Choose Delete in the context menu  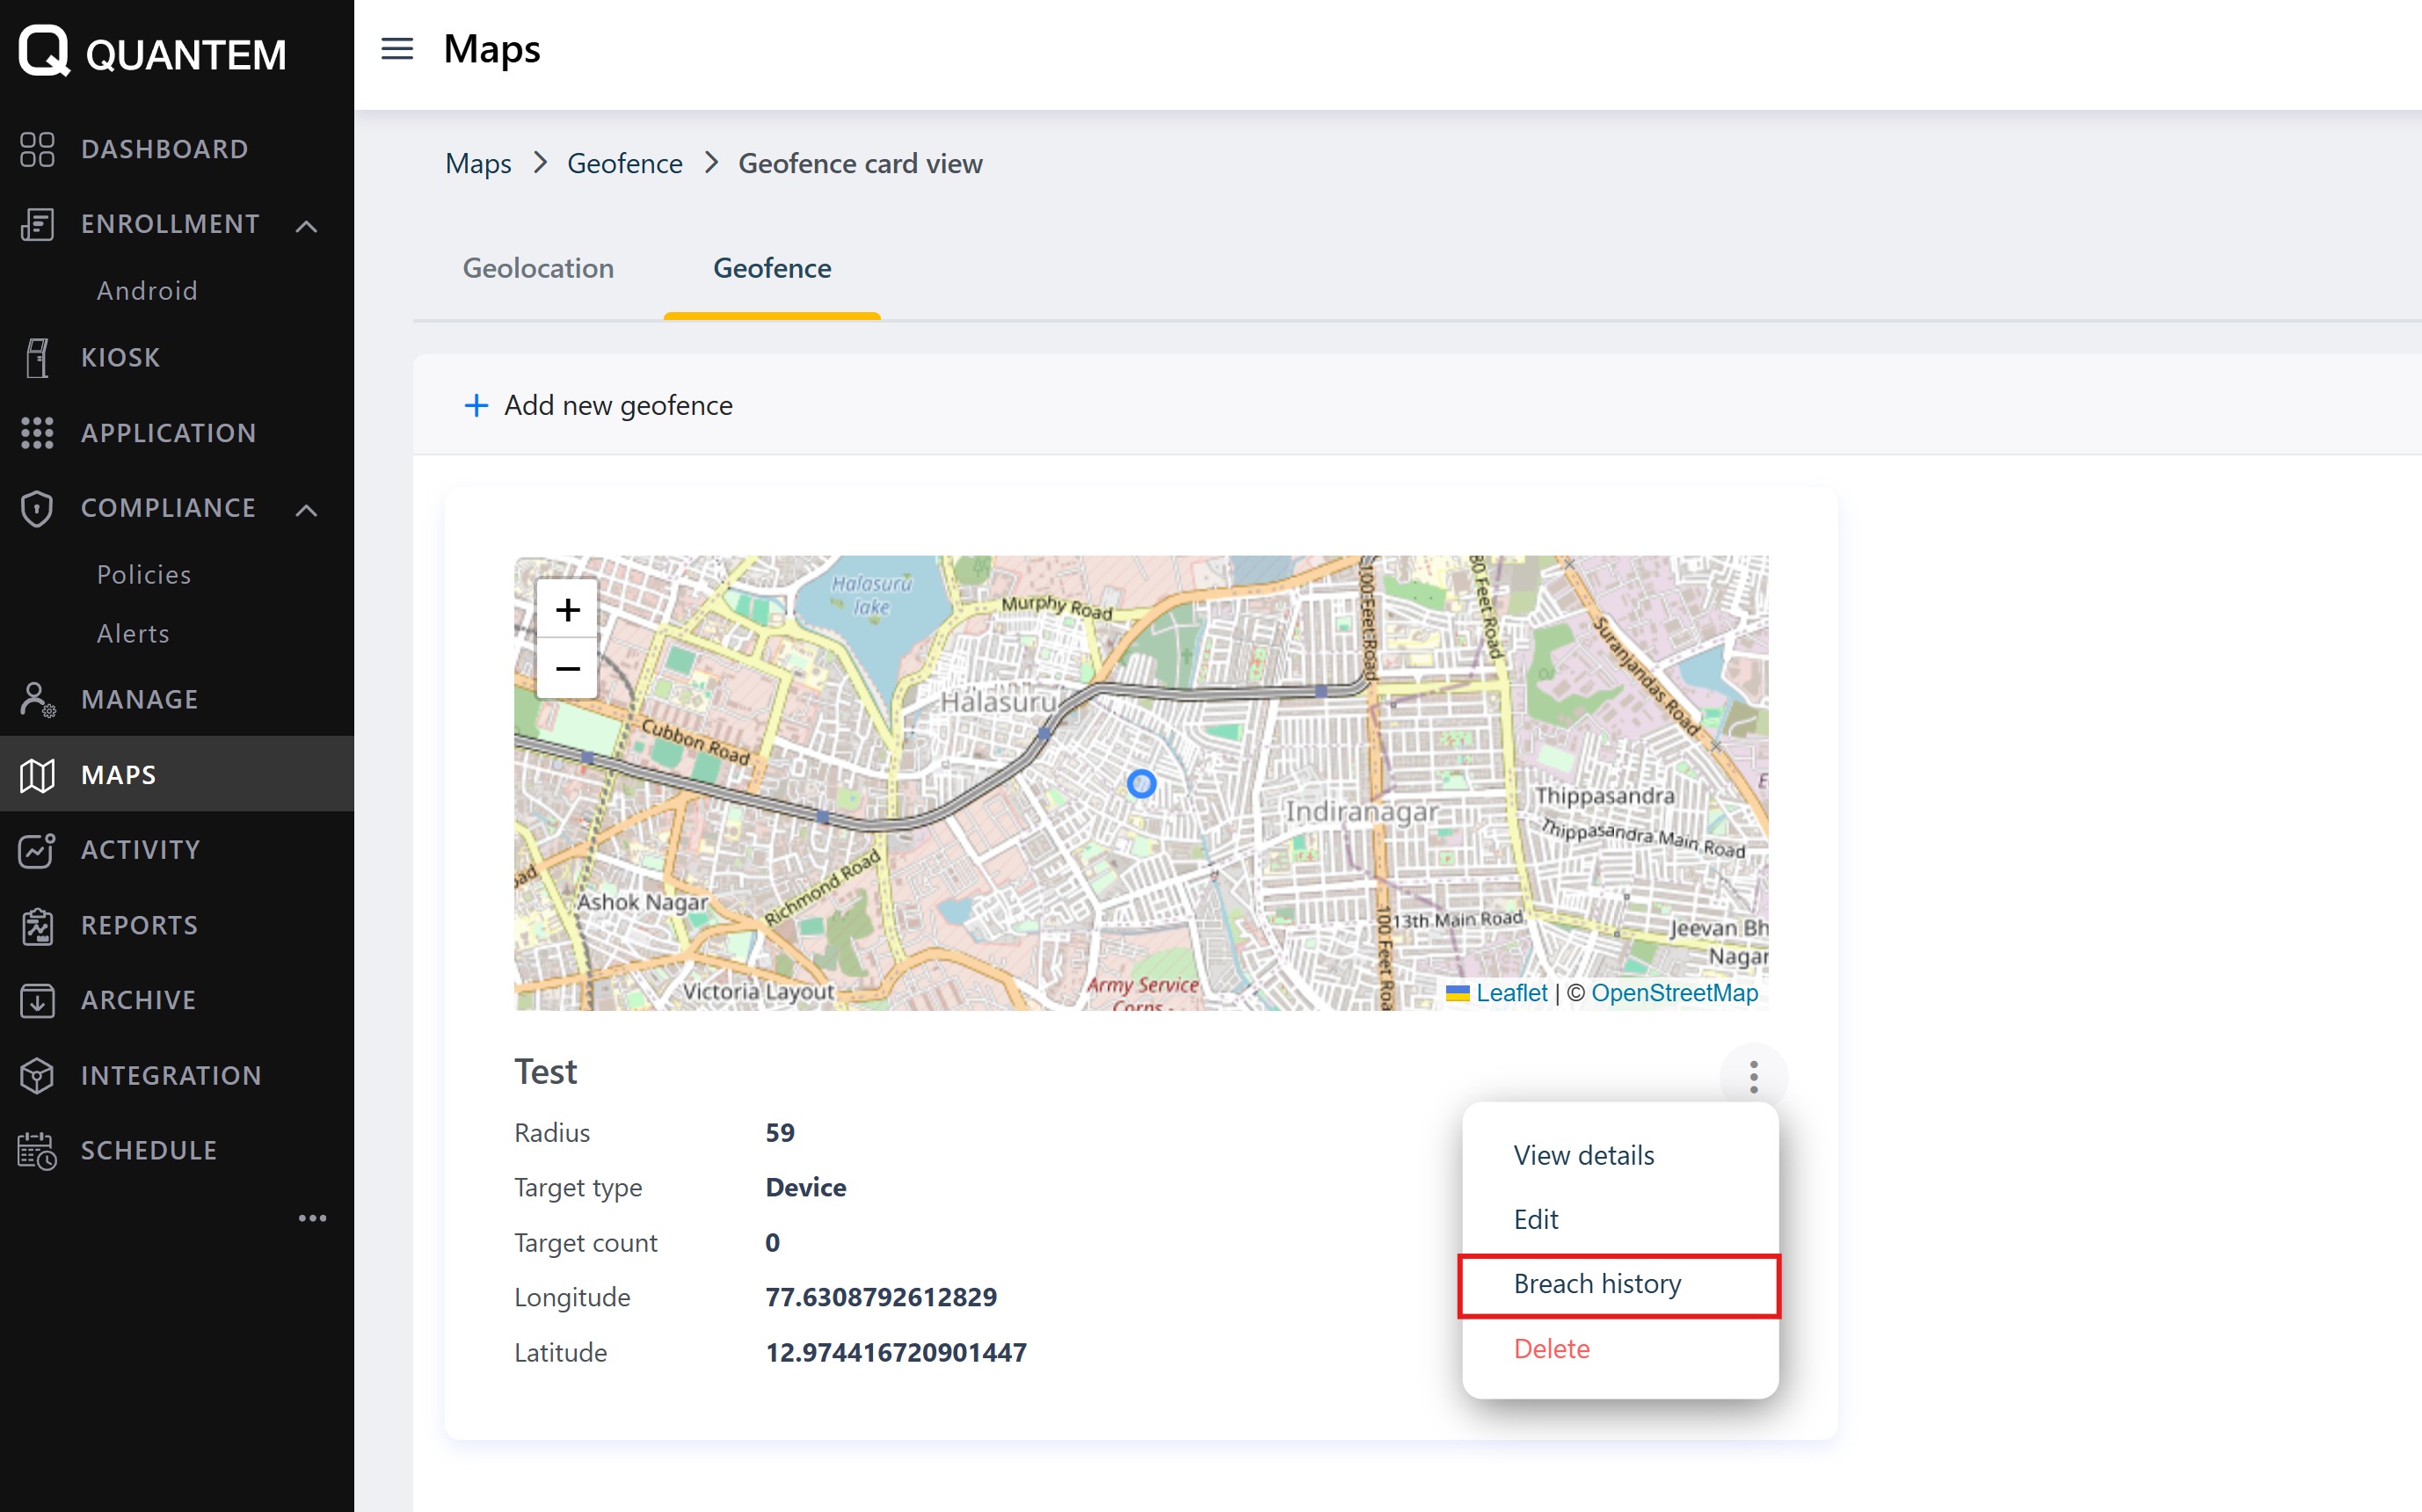point(1551,1348)
